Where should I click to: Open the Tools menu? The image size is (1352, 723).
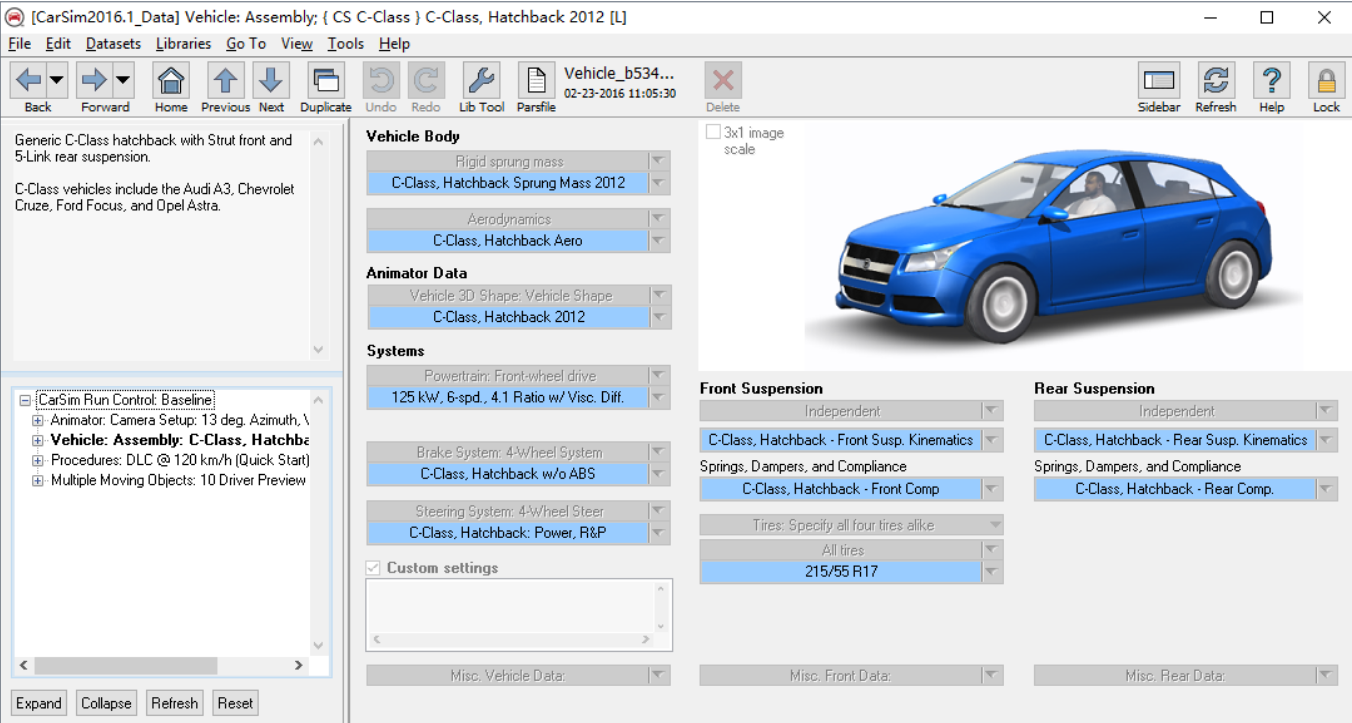[346, 44]
